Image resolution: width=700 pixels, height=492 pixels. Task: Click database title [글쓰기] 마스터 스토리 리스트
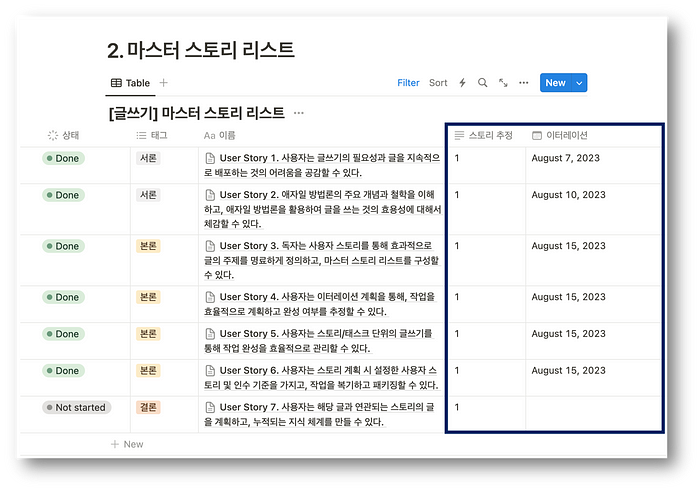click(x=196, y=113)
